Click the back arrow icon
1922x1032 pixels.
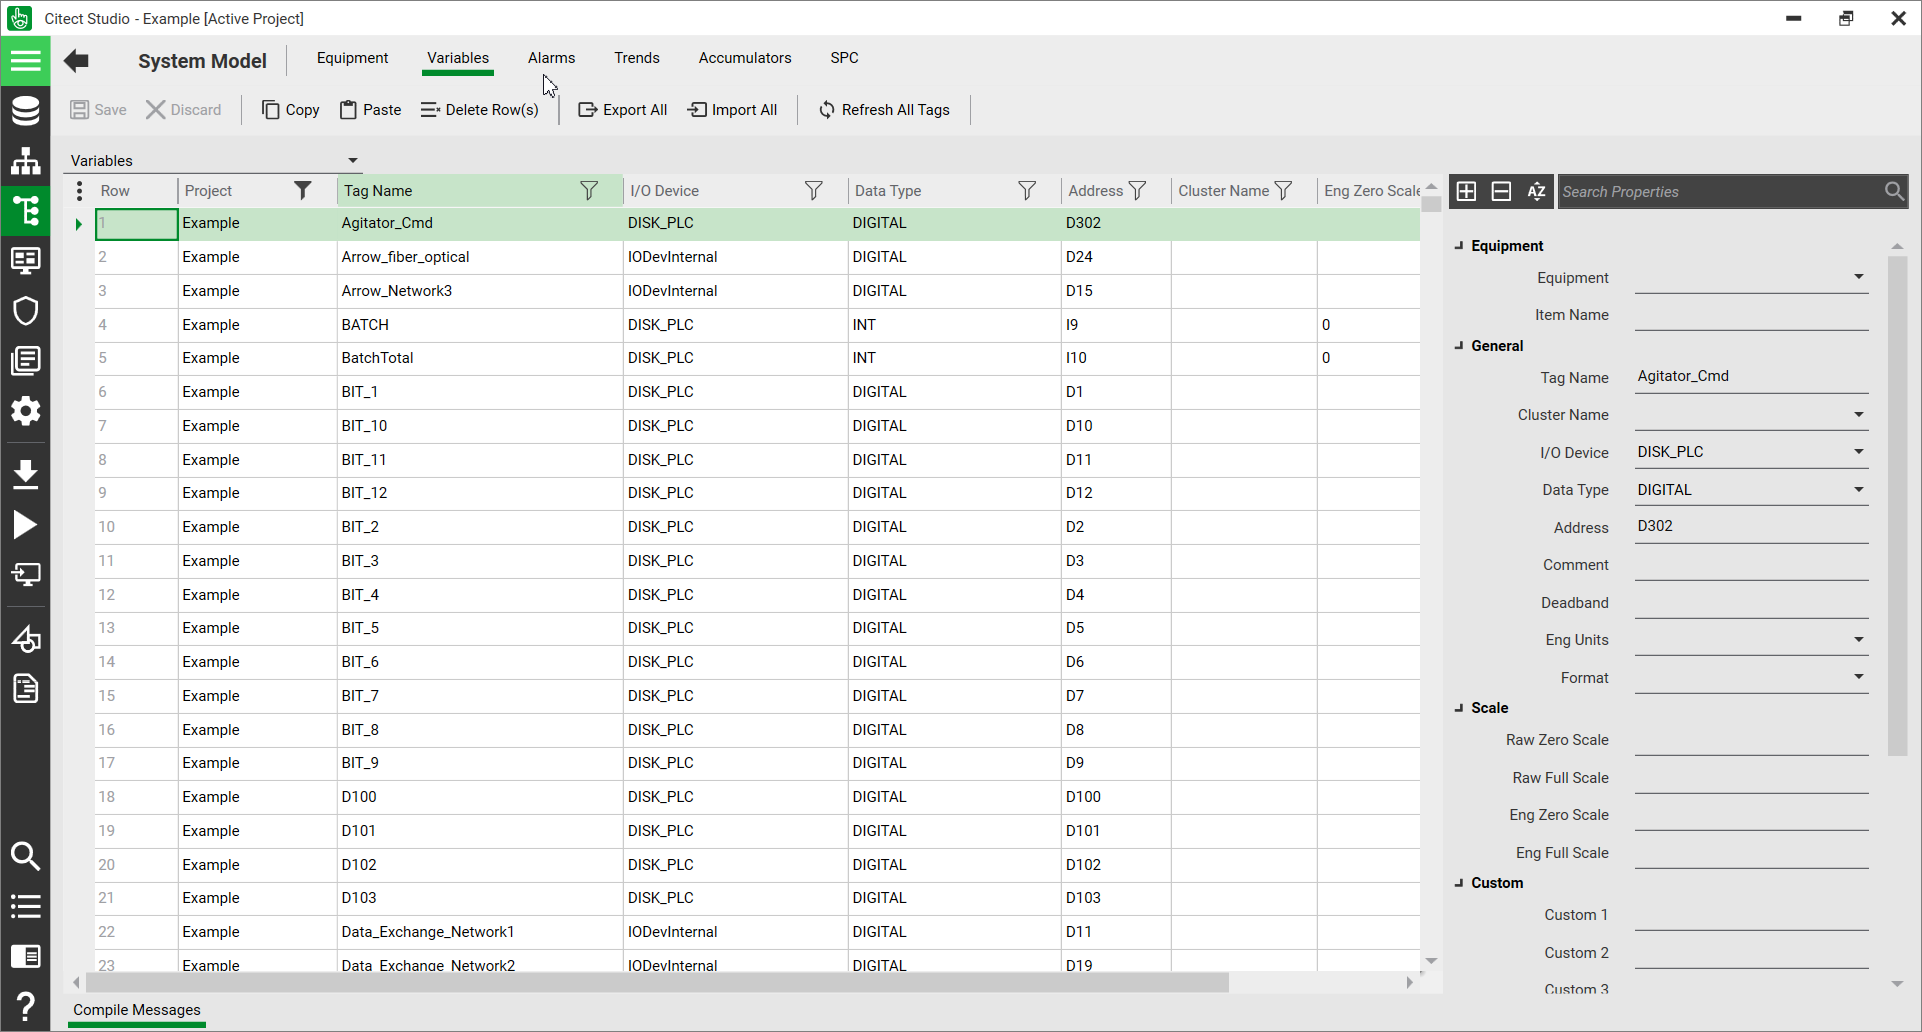[x=76, y=61]
